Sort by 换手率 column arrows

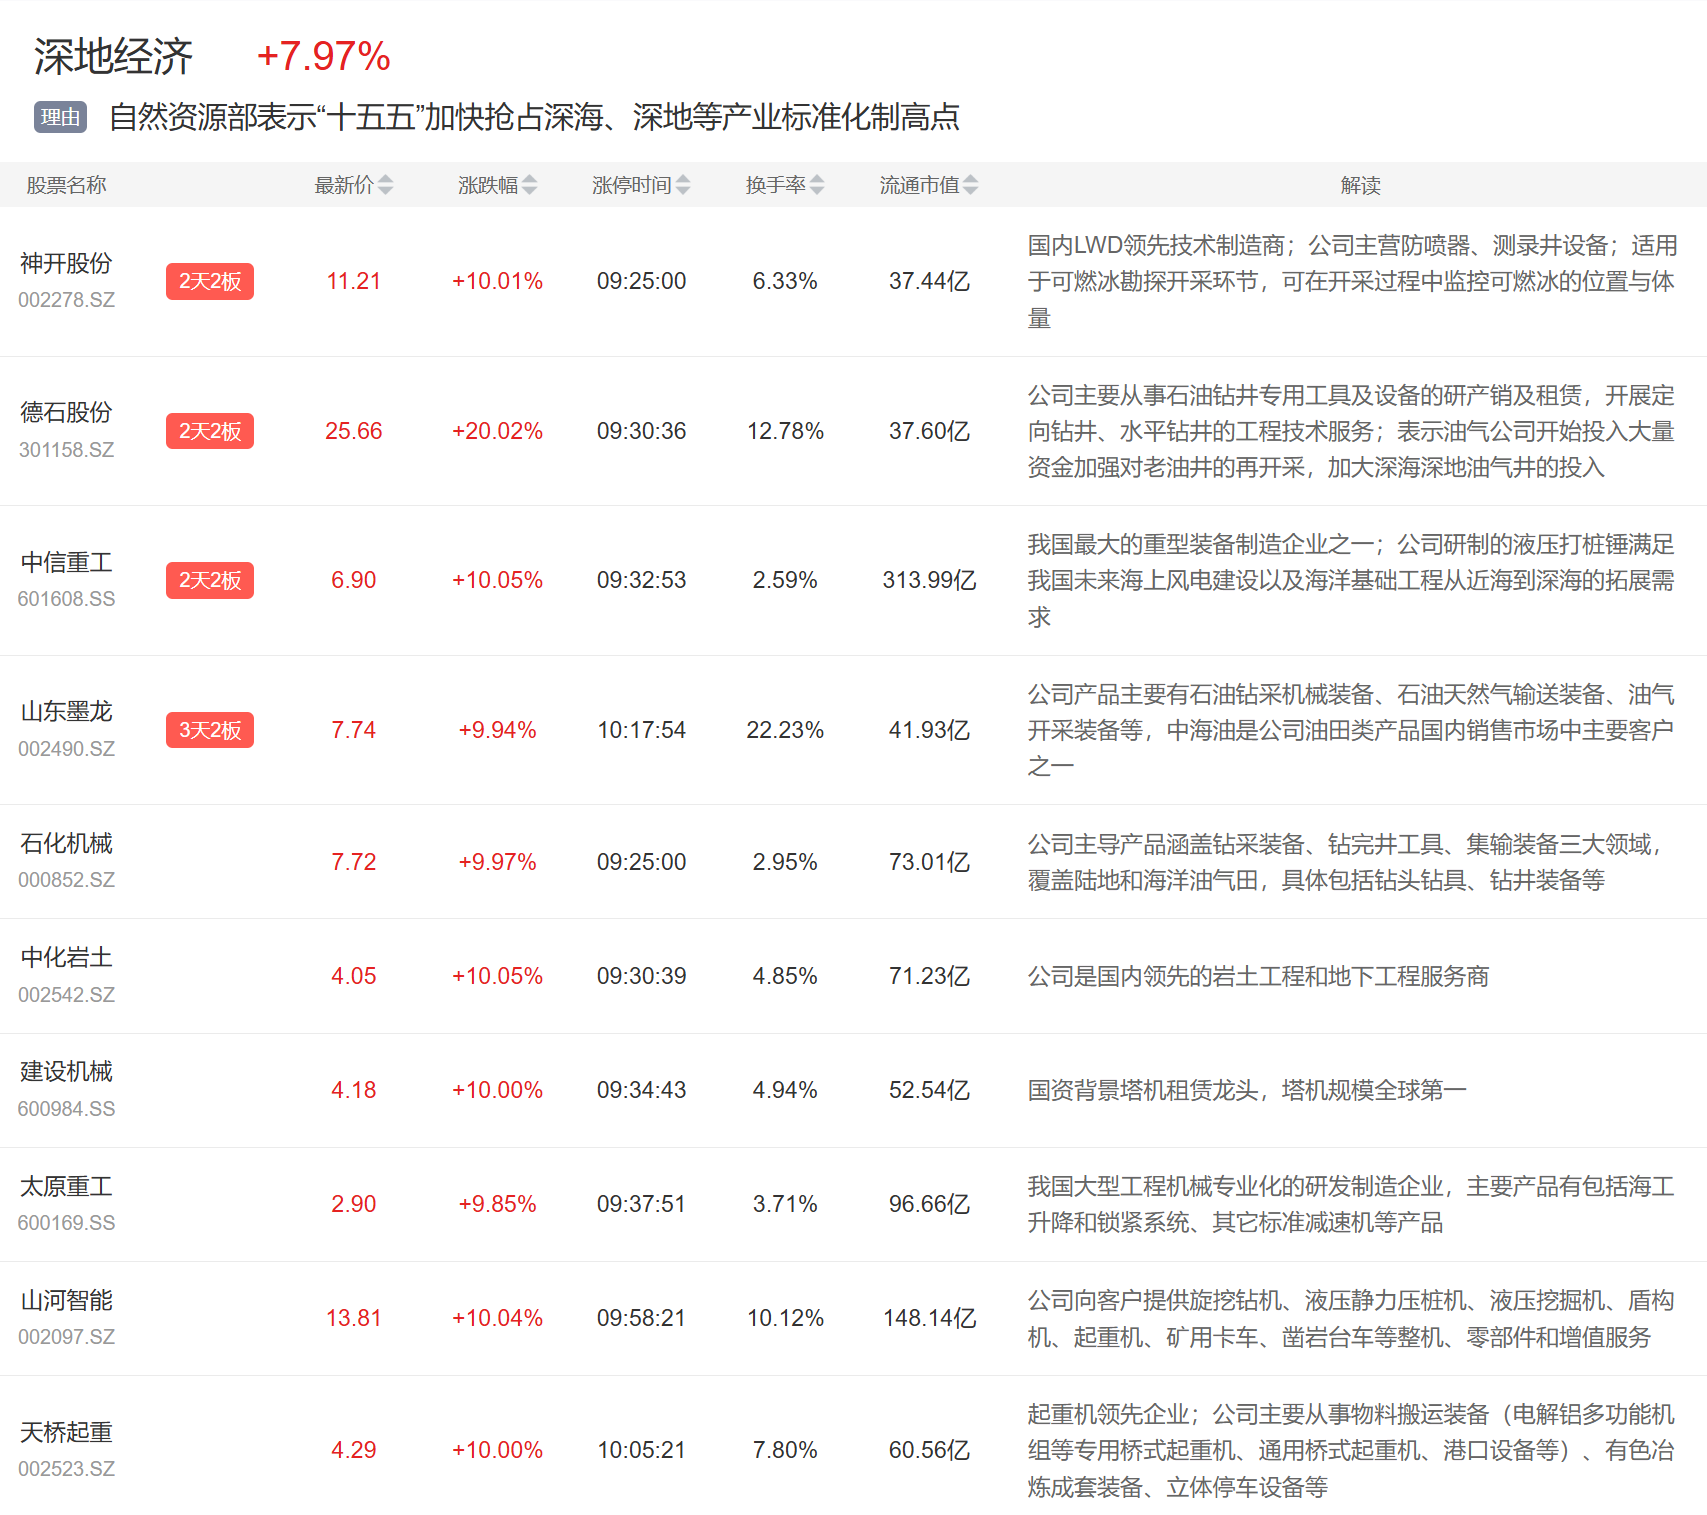(x=816, y=185)
